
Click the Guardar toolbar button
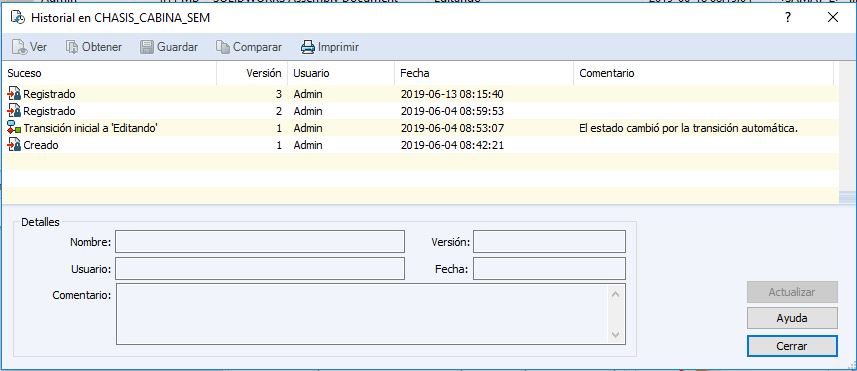(169, 47)
